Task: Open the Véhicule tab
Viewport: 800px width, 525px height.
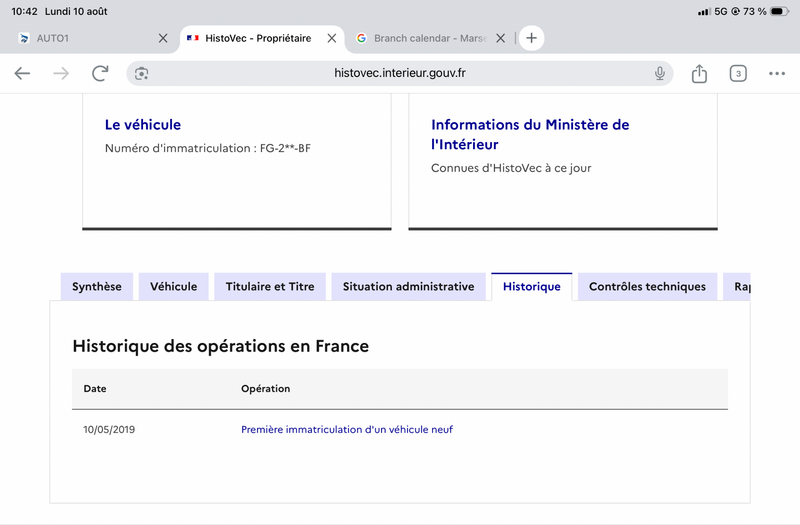Action: click(x=173, y=287)
